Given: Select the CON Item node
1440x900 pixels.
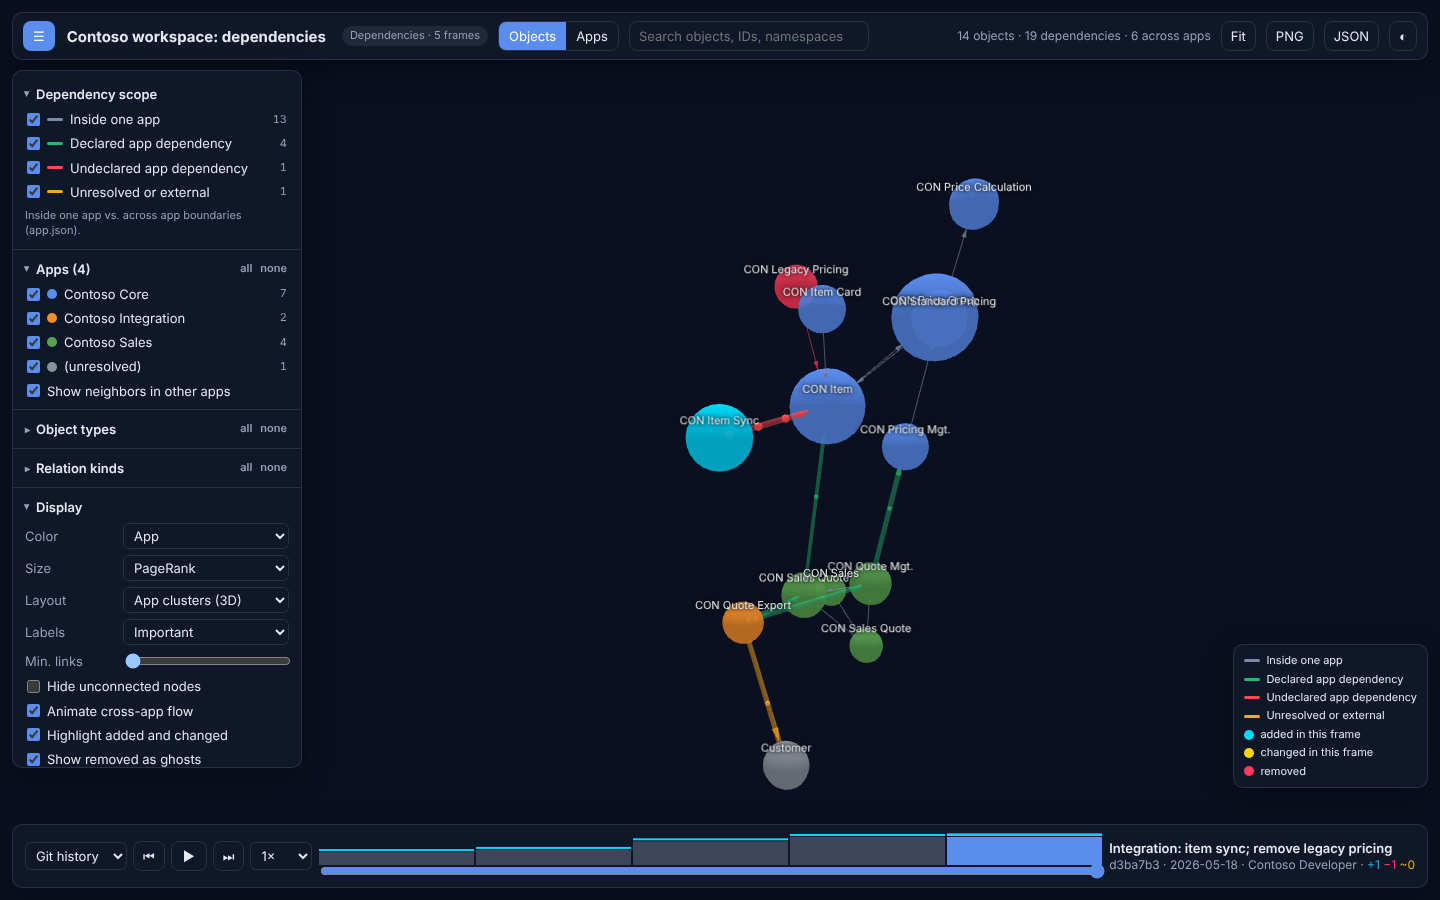Looking at the screenshot, I should pyautogui.click(x=827, y=406).
